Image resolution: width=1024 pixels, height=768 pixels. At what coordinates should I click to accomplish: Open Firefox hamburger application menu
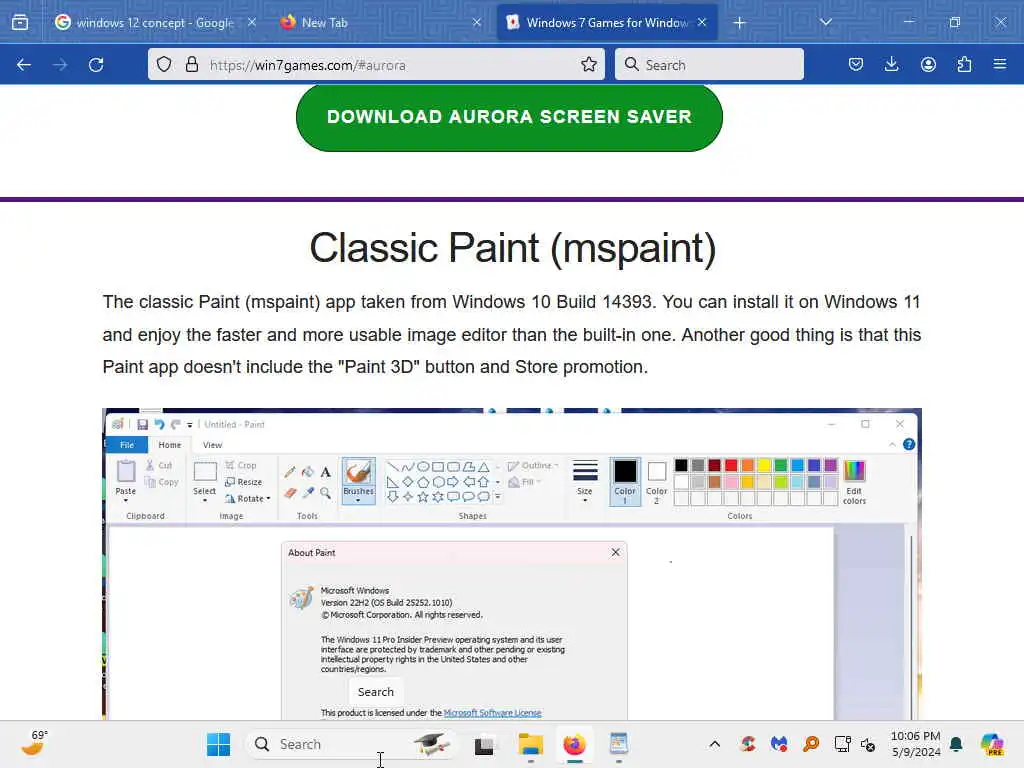[x=1000, y=64]
